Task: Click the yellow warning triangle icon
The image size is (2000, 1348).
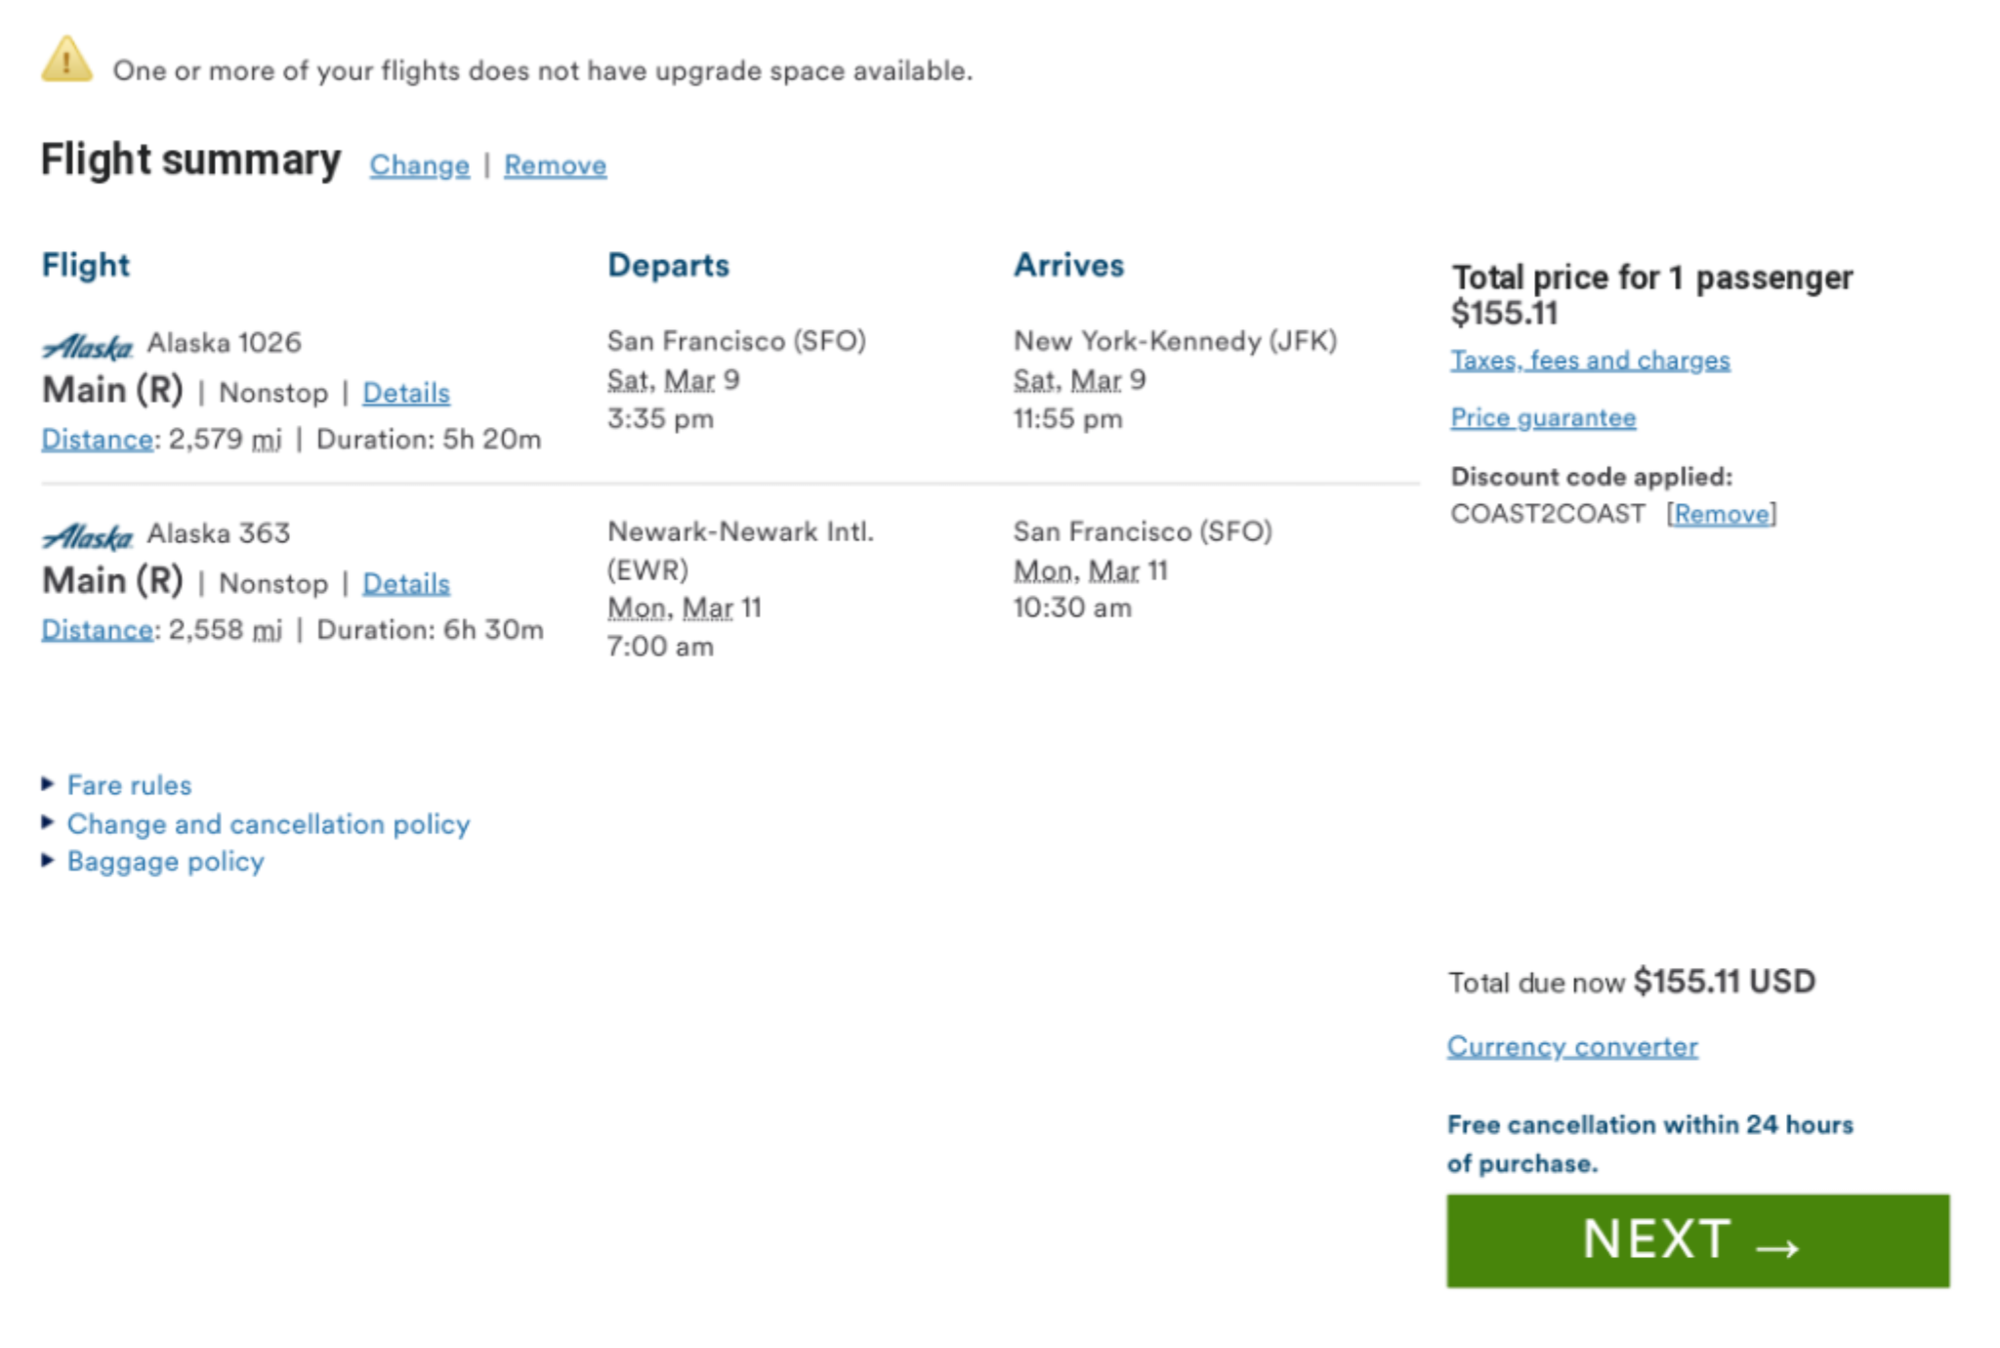Action: coord(67,61)
